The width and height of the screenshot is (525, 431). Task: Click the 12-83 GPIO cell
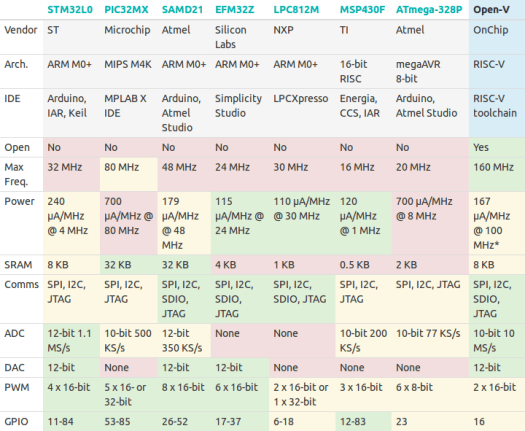point(363,421)
